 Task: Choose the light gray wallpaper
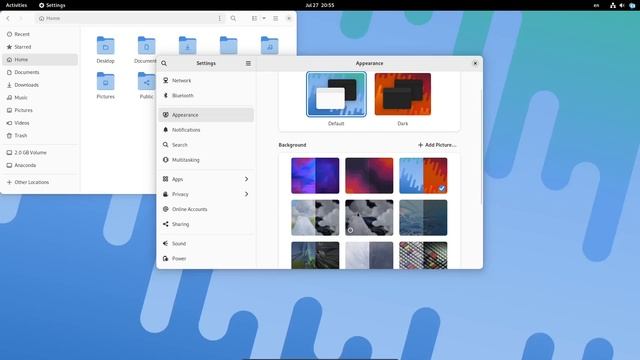[369, 255]
